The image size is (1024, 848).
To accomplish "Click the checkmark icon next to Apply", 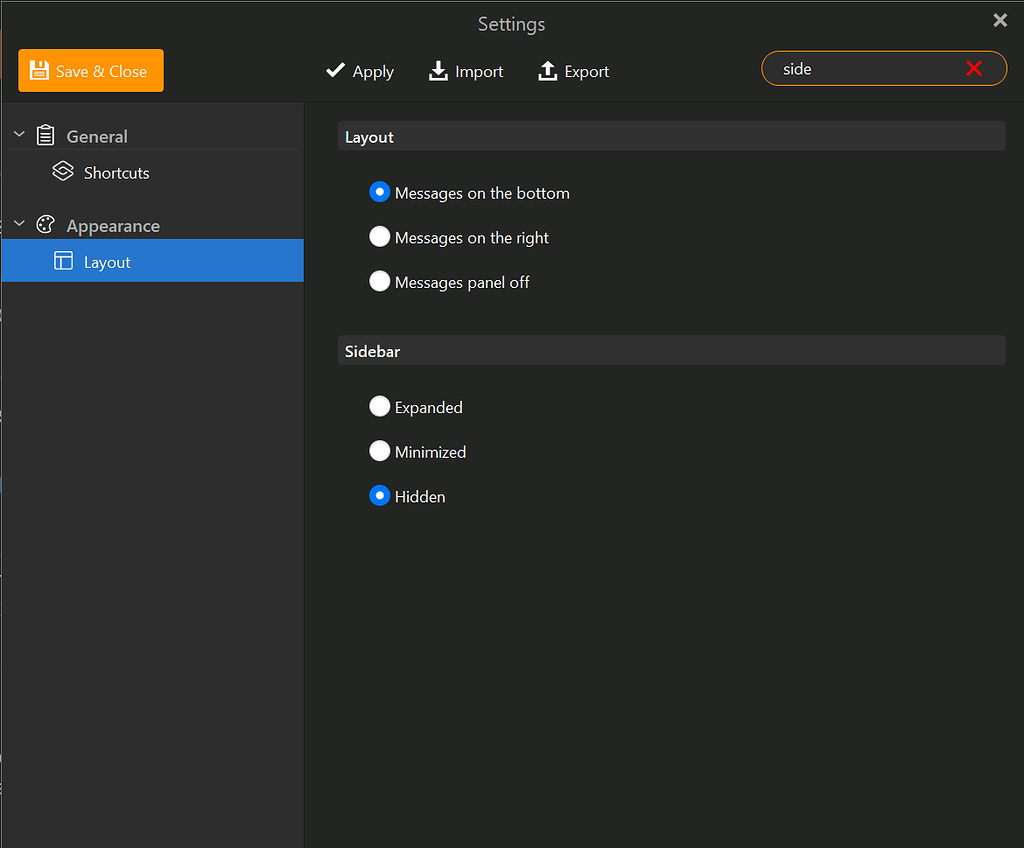I will coord(335,71).
